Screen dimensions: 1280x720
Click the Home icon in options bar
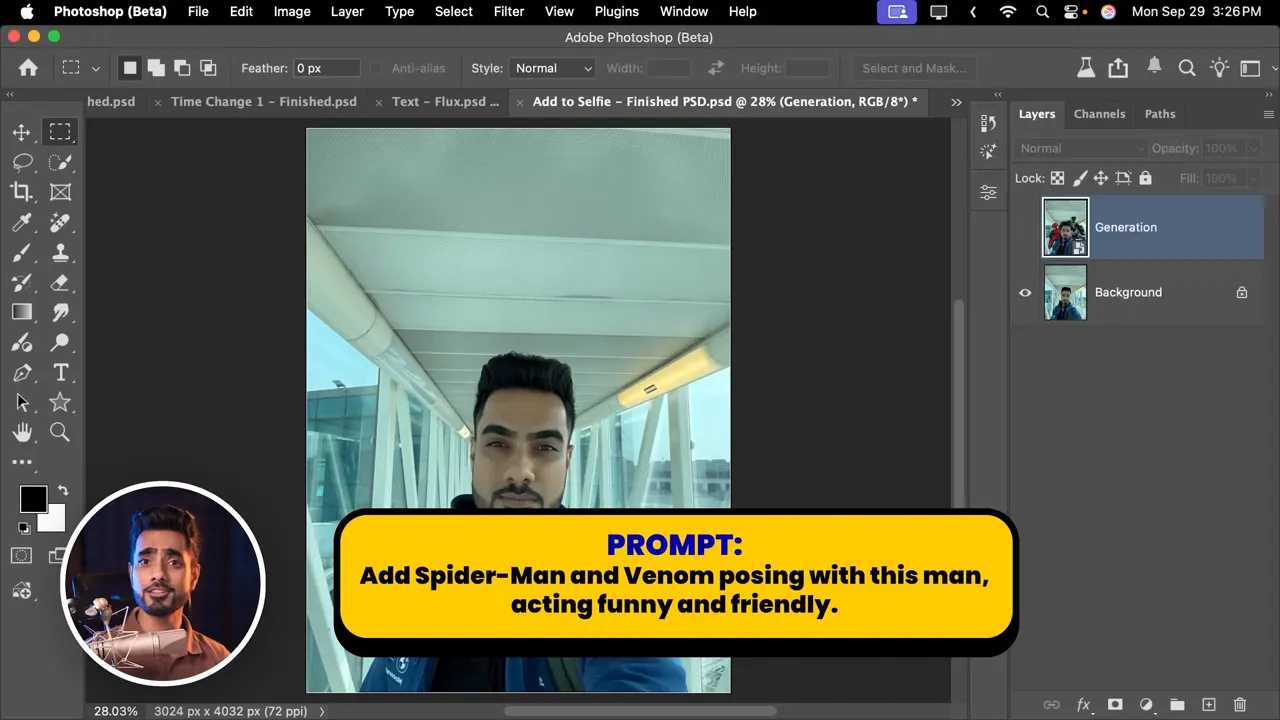tap(28, 68)
